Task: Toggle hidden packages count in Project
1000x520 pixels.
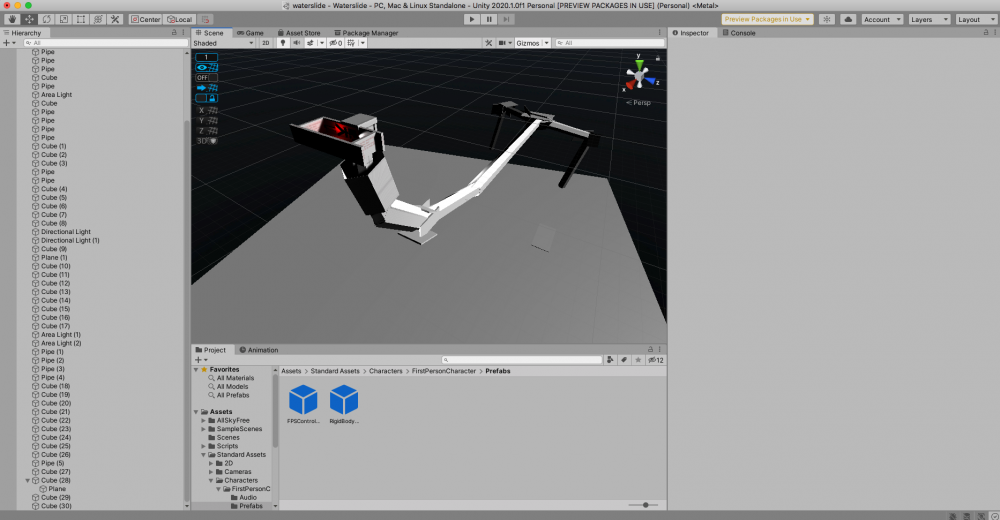Action: point(656,360)
